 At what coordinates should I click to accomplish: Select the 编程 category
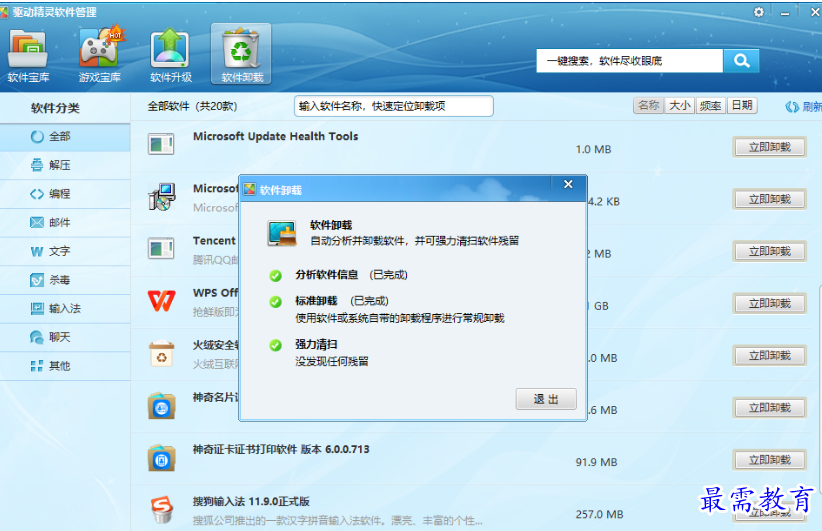click(x=65, y=194)
